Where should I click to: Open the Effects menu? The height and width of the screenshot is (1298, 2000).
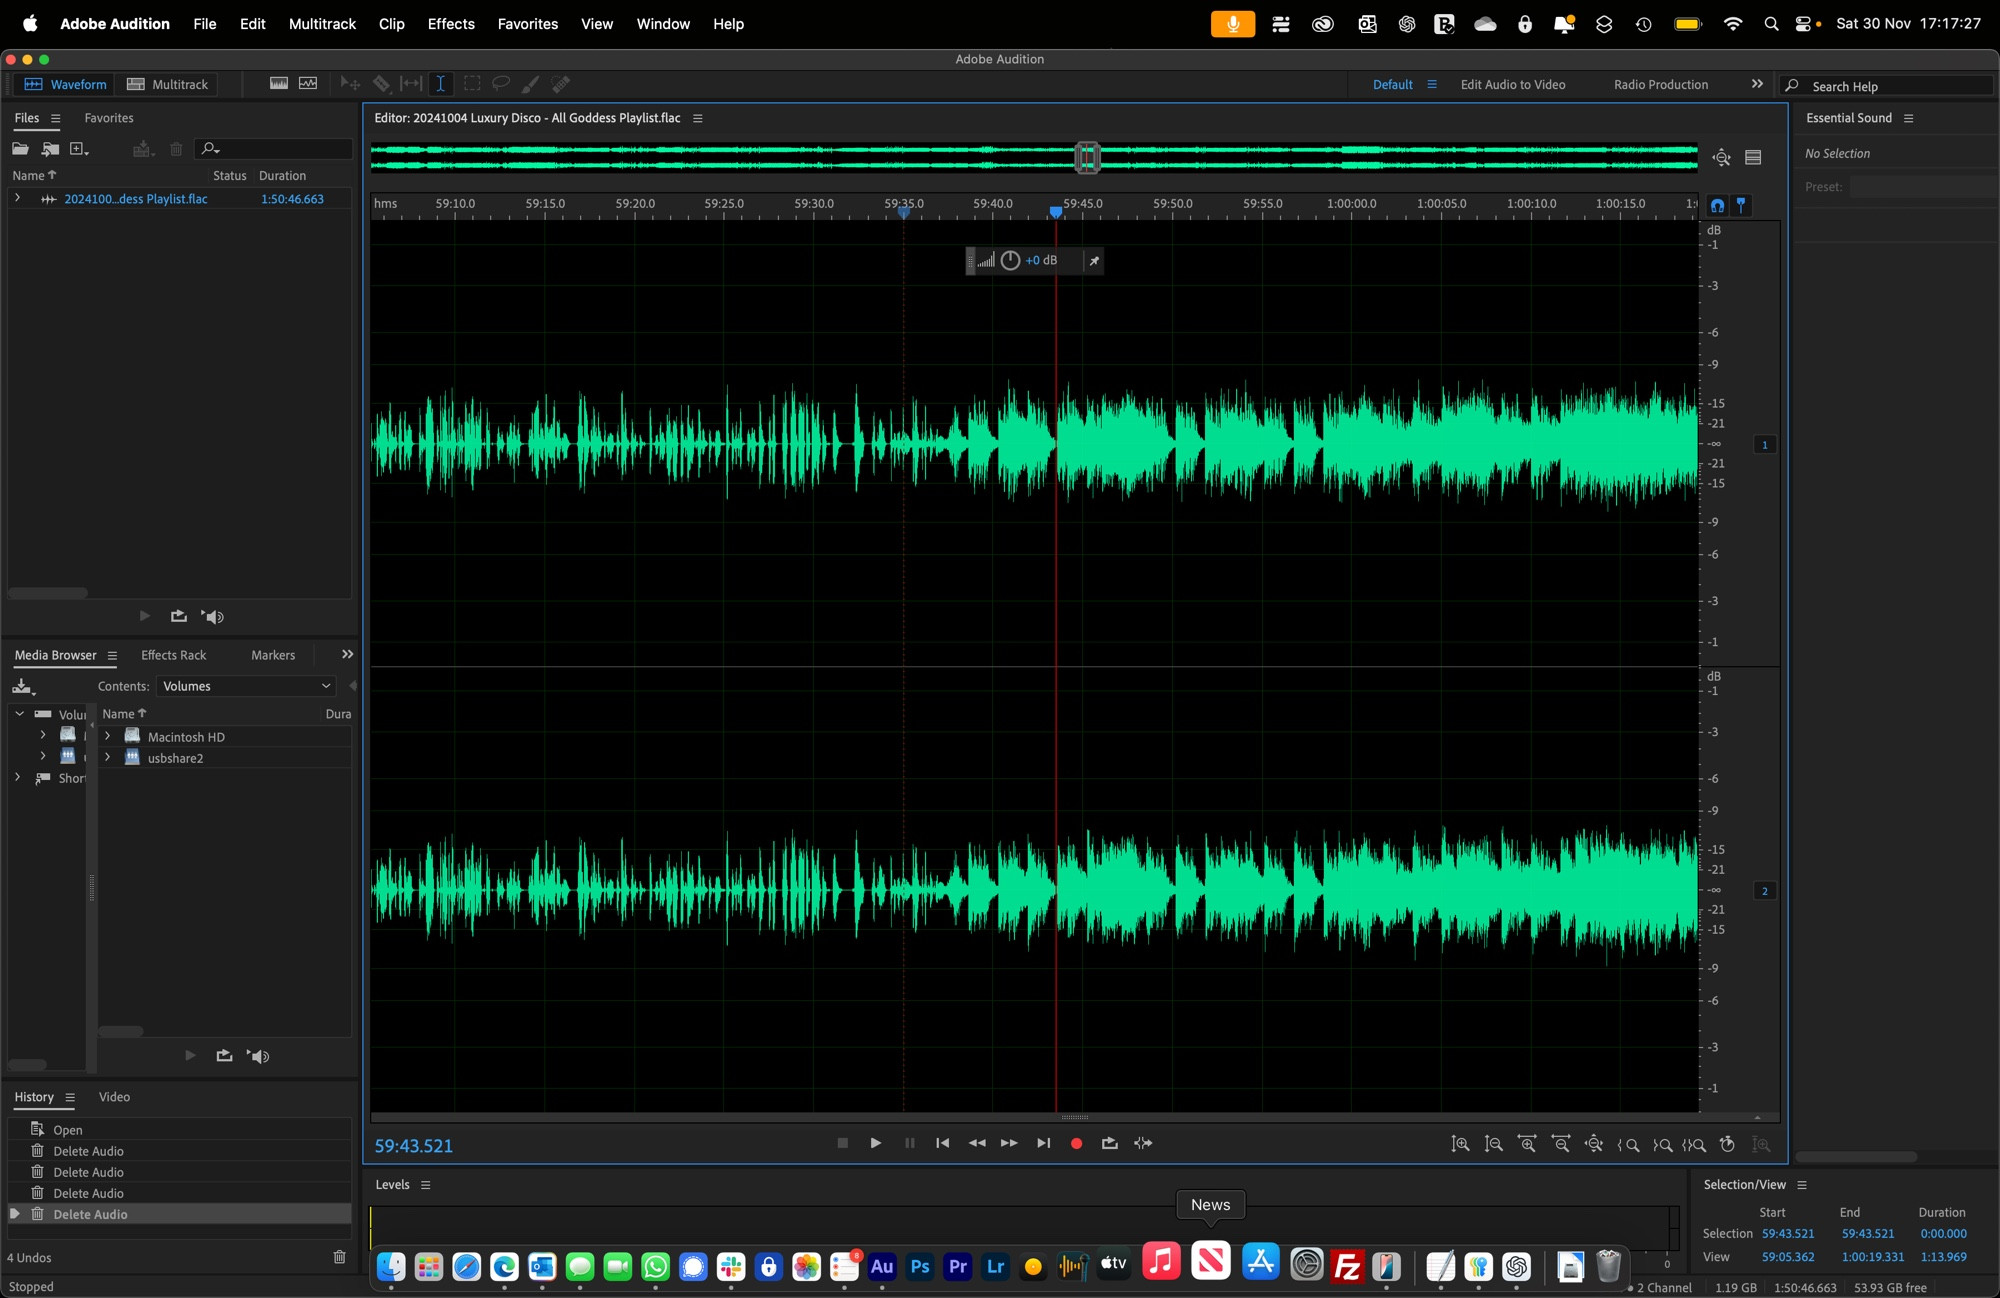tap(451, 24)
